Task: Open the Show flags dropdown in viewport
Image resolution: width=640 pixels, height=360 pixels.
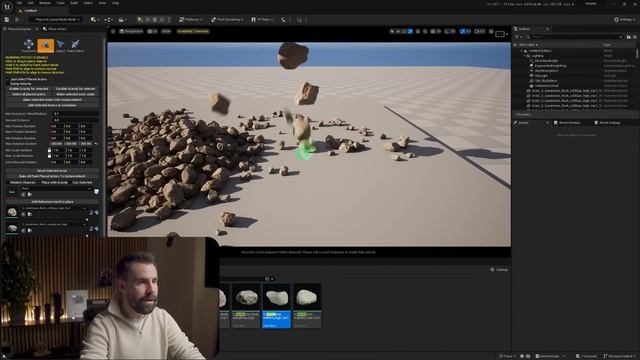Action: click(166, 31)
